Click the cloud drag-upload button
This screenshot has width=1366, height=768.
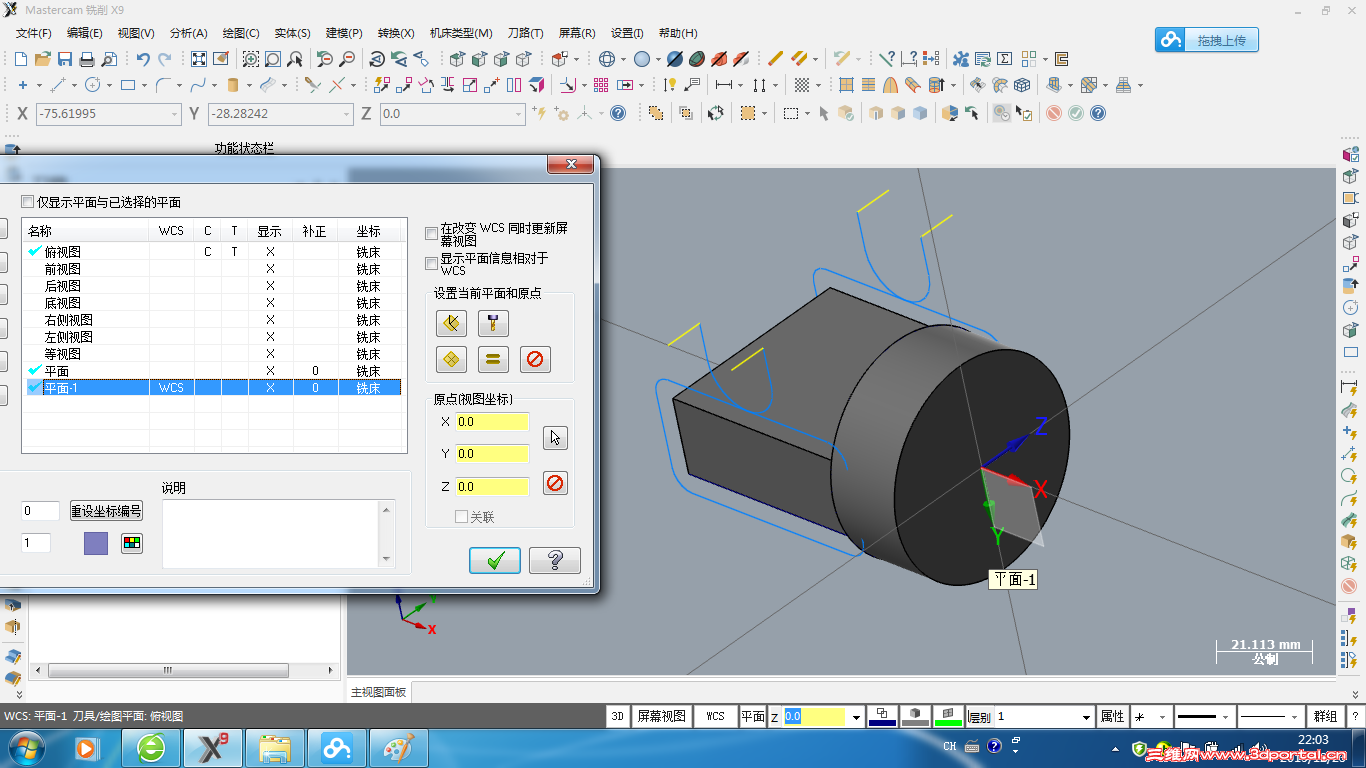point(1206,40)
